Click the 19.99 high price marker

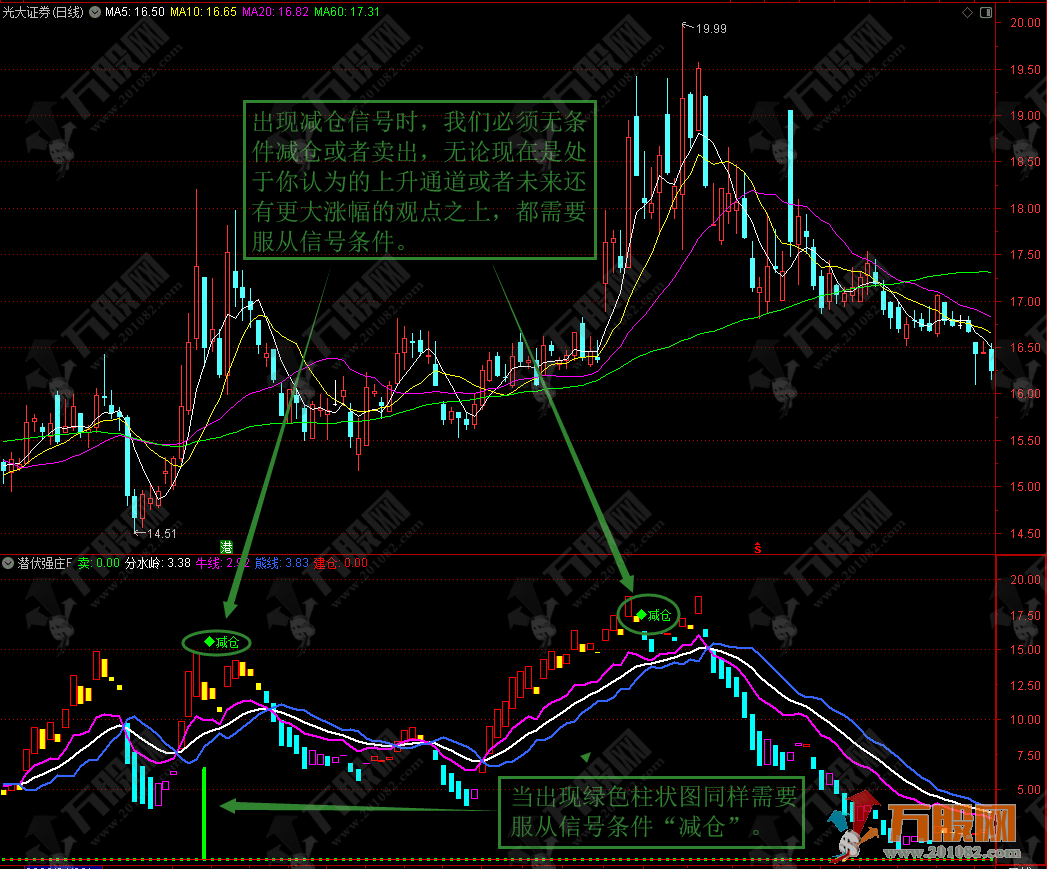(x=710, y=29)
